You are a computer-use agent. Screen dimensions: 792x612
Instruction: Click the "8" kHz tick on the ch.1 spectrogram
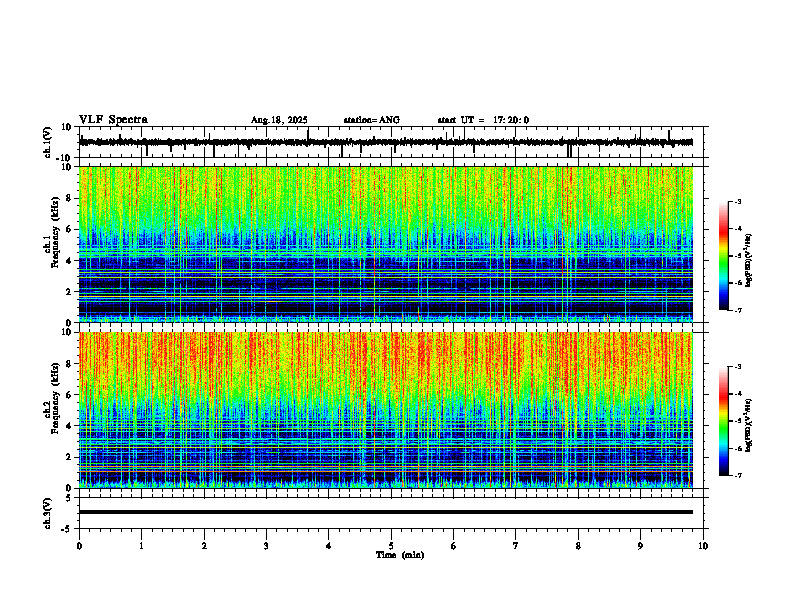point(69,198)
